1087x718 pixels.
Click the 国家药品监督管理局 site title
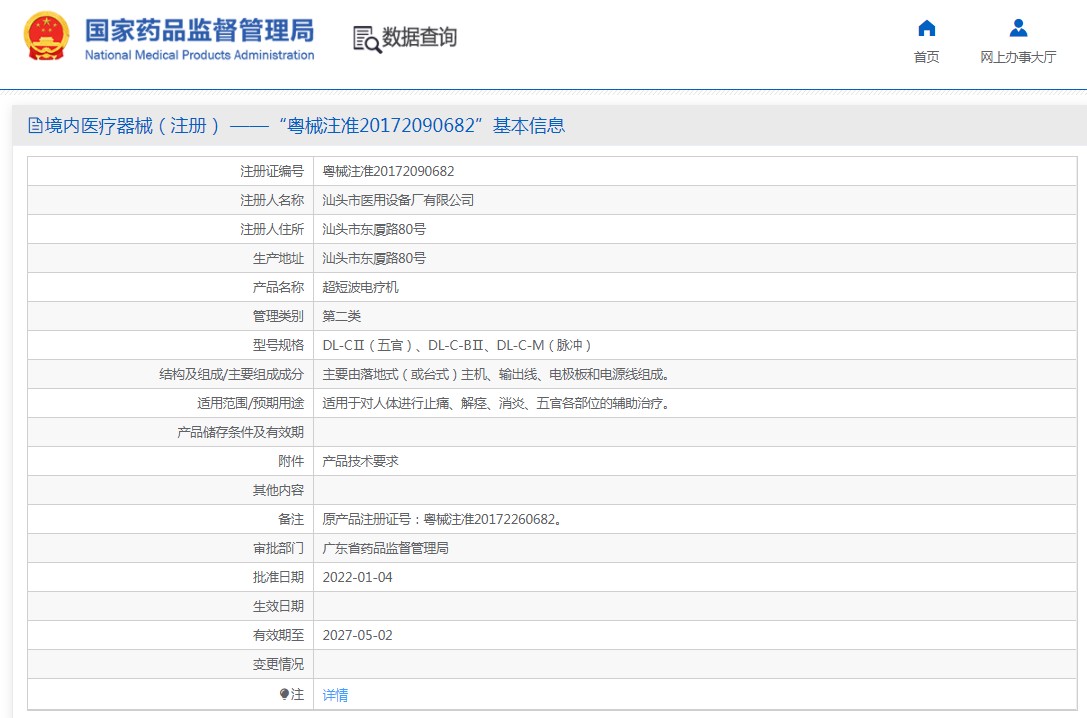click(199, 30)
